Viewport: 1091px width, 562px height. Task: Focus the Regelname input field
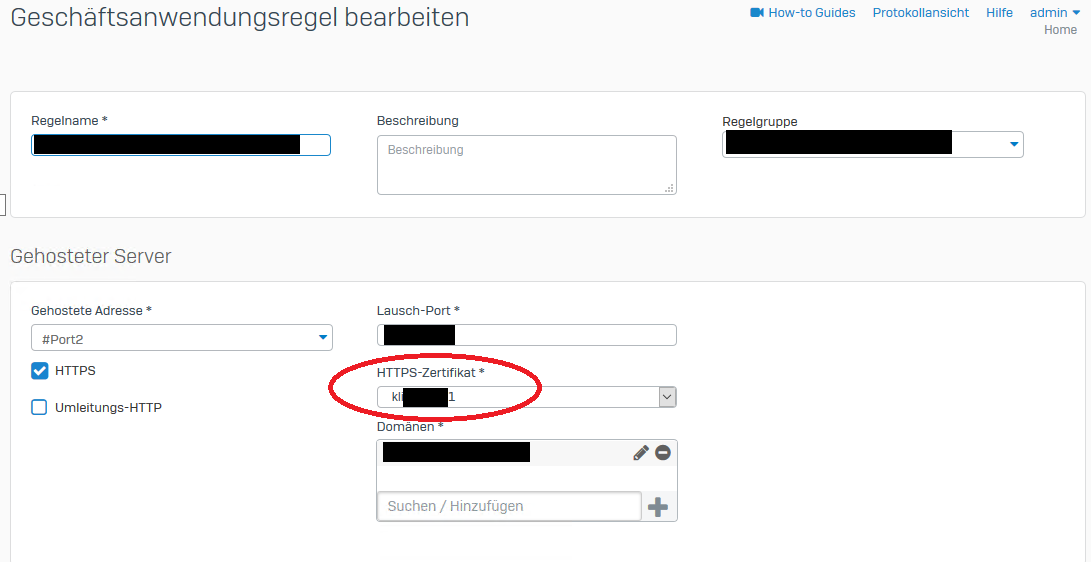(x=180, y=145)
